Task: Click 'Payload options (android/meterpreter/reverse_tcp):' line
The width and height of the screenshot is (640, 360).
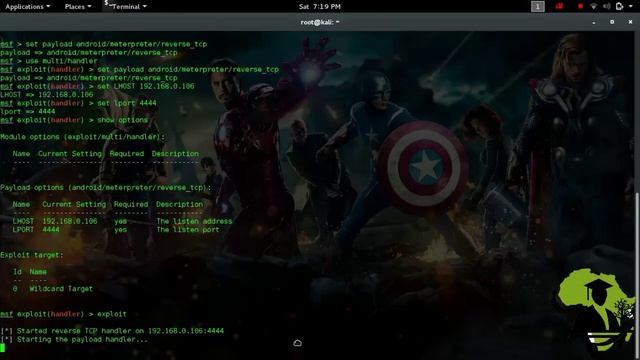Action: [x=106, y=187]
